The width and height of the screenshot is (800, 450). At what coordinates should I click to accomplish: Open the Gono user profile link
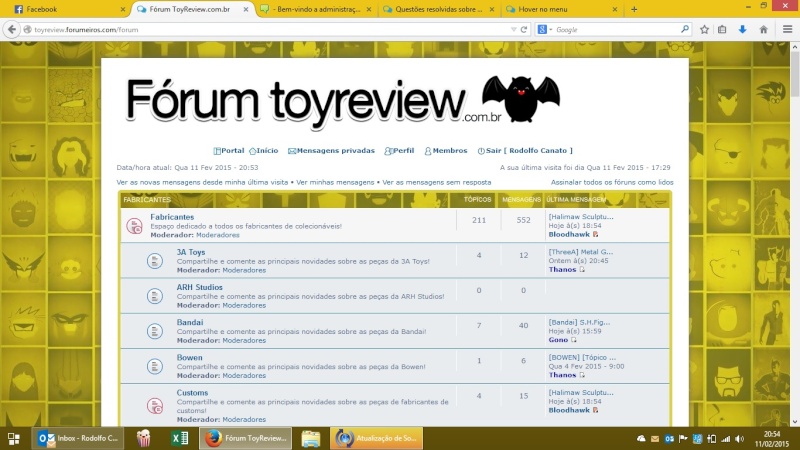point(558,340)
